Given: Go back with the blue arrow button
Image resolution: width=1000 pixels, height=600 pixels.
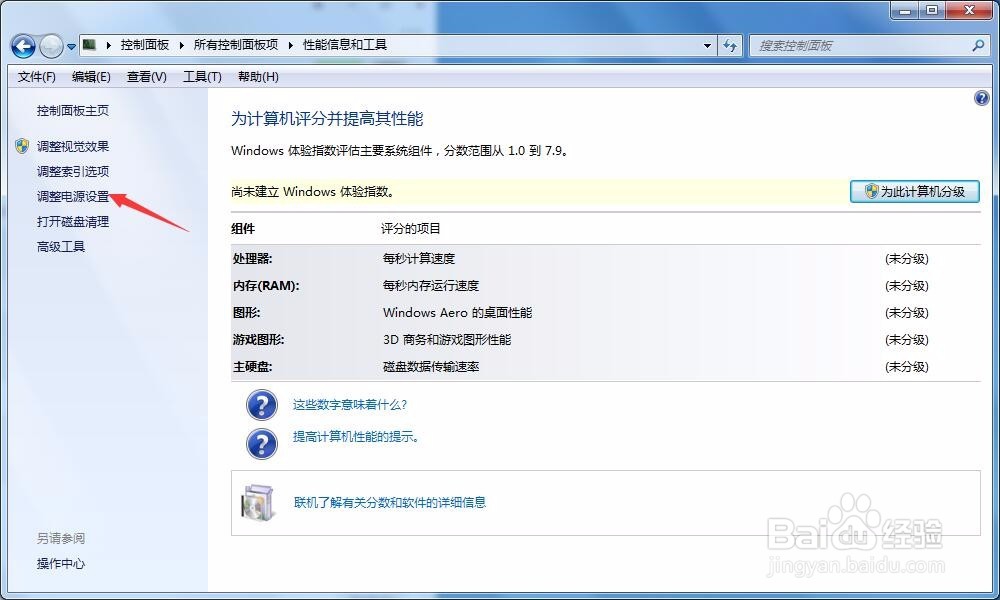Looking at the screenshot, I should tap(24, 46).
